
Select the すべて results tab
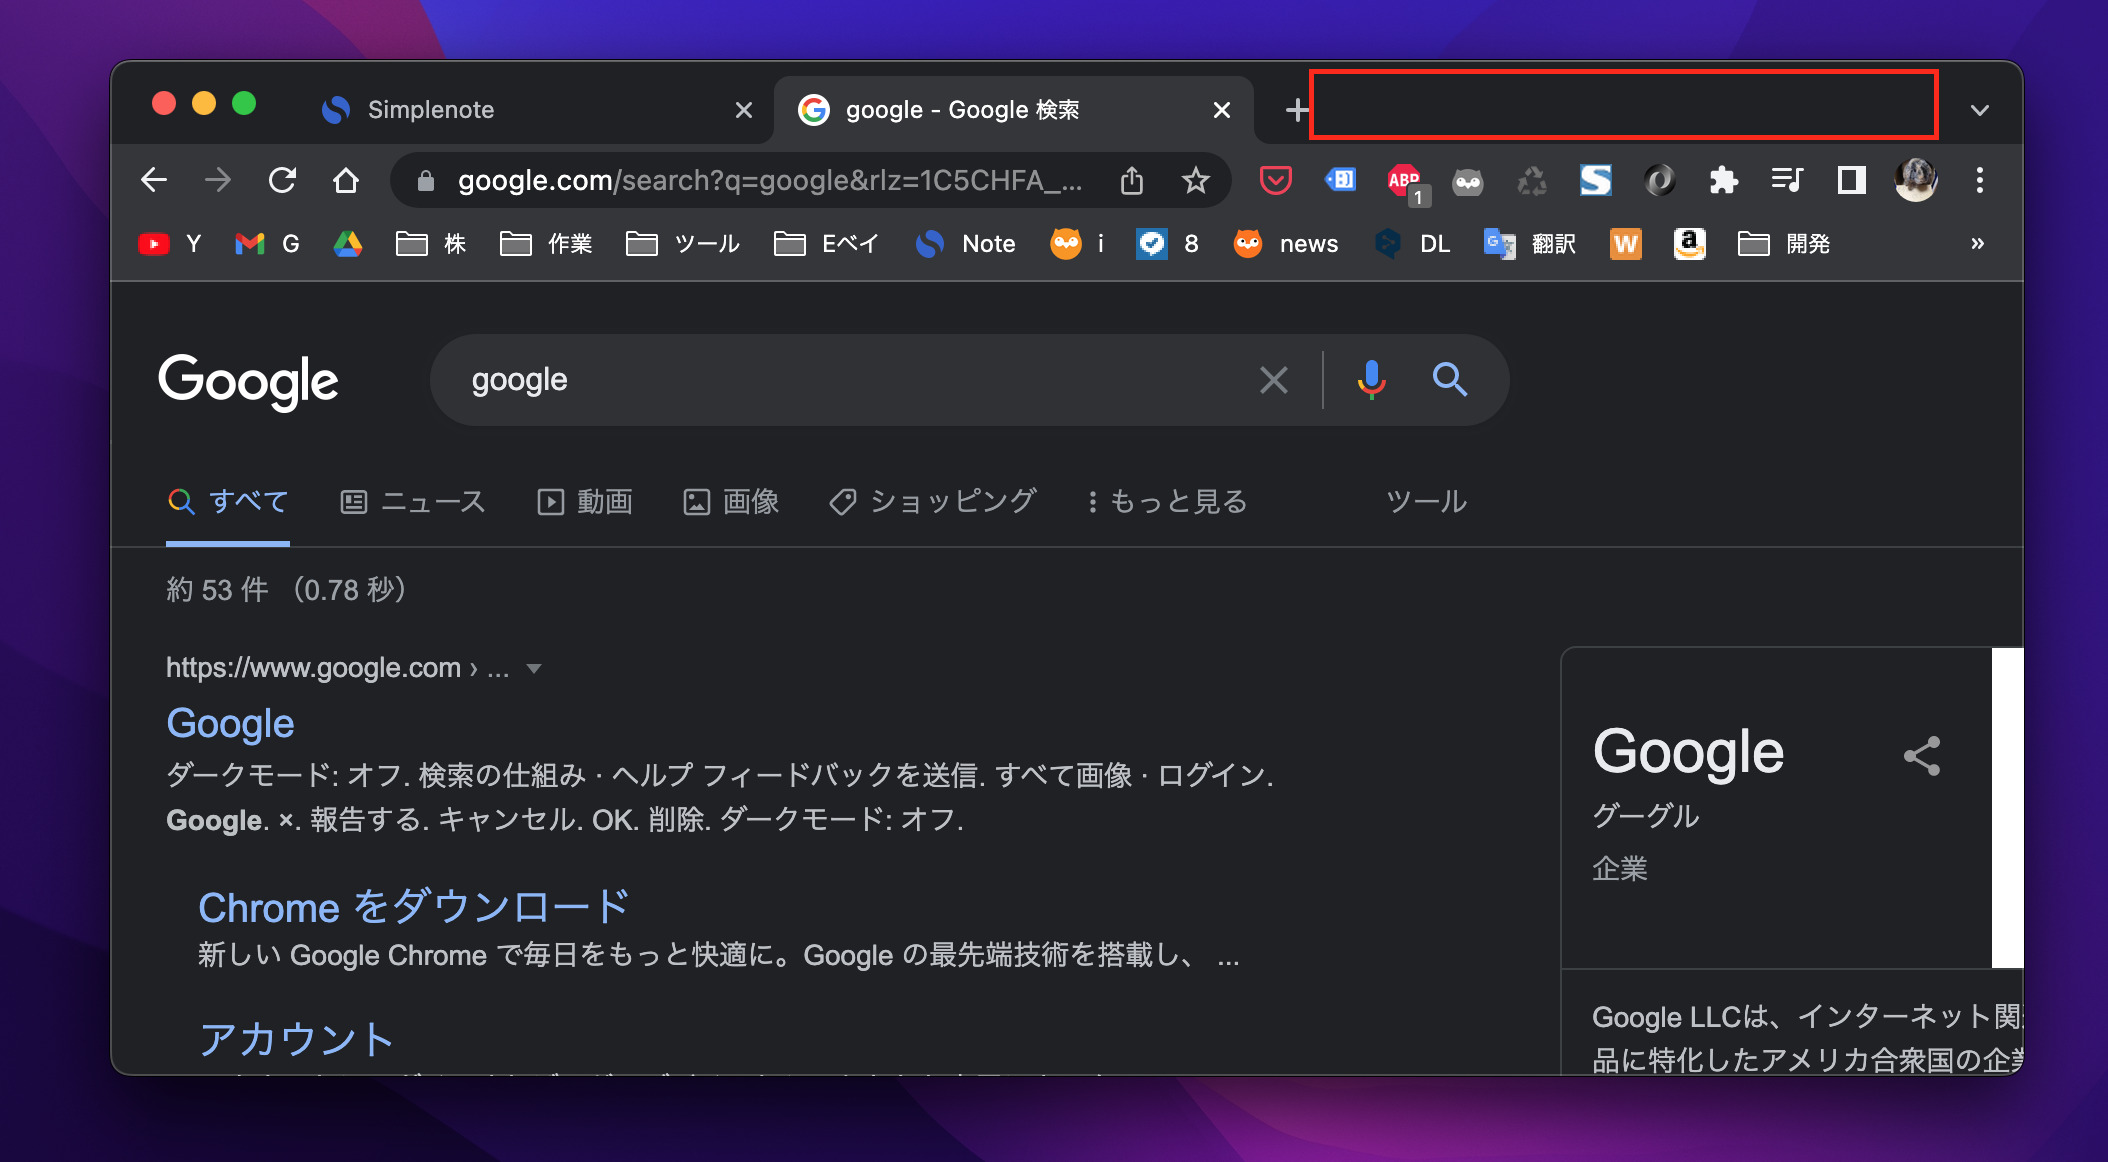tap(228, 502)
